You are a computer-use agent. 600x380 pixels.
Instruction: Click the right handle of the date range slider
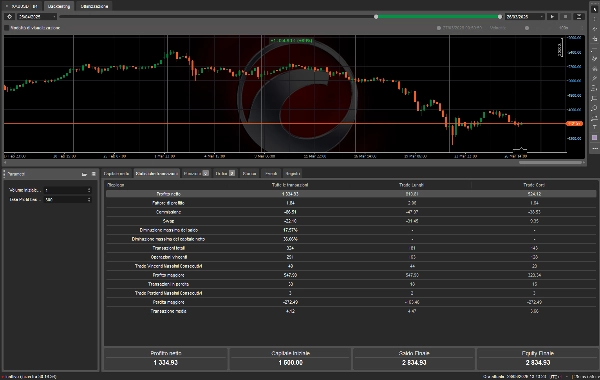pos(500,16)
